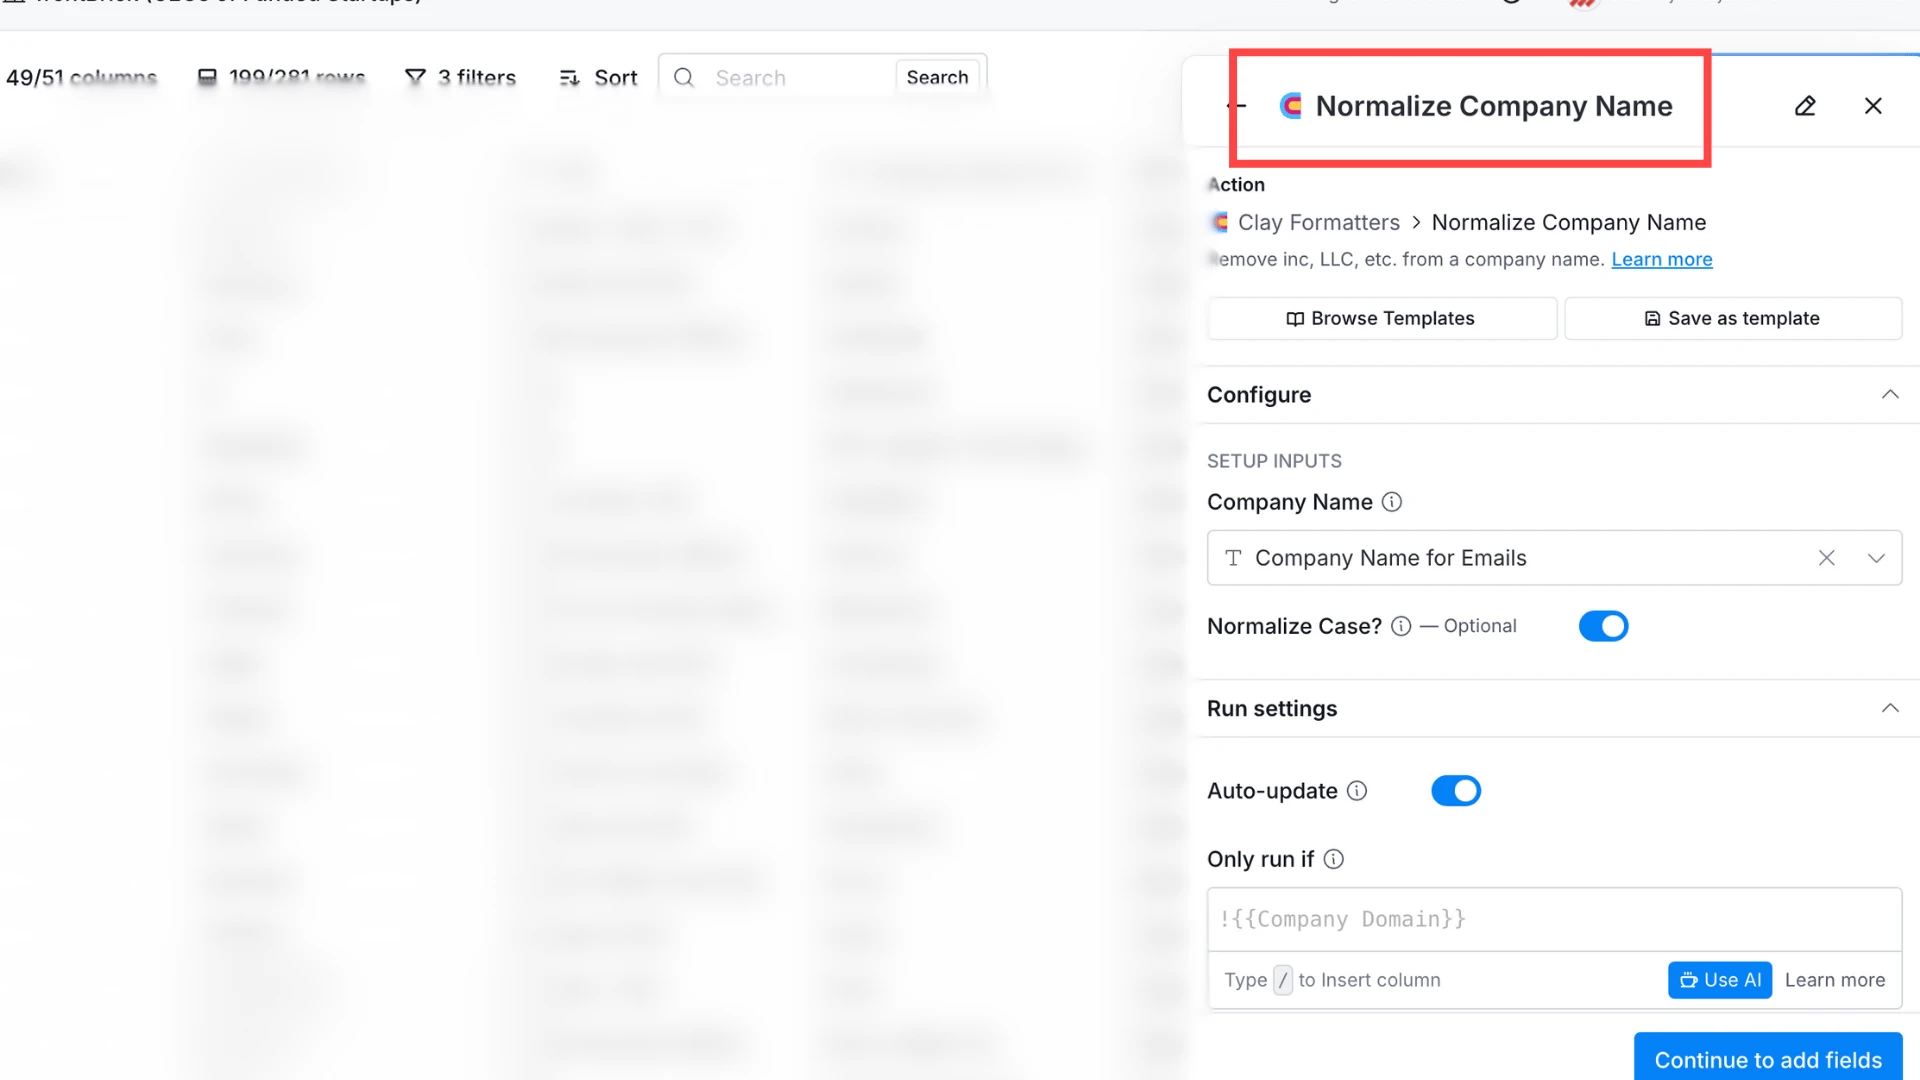Viewport: 1920px width, 1080px height.
Task: Click Save as template
Action: (x=1733, y=318)
